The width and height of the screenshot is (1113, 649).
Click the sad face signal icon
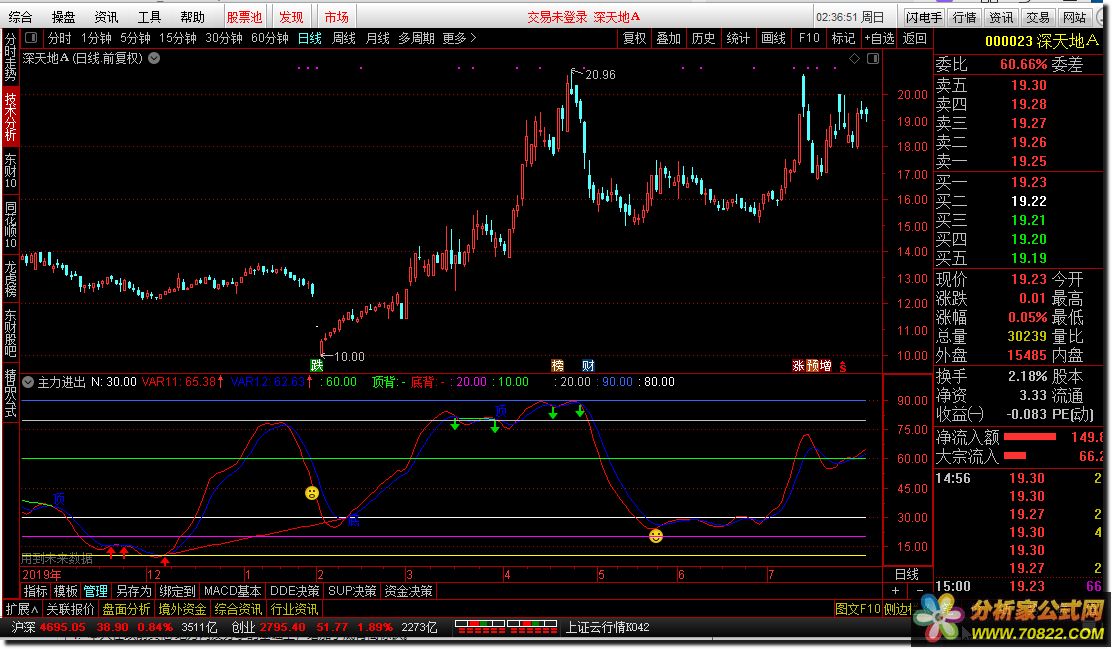pyautogui.click(x=312, y=493)
